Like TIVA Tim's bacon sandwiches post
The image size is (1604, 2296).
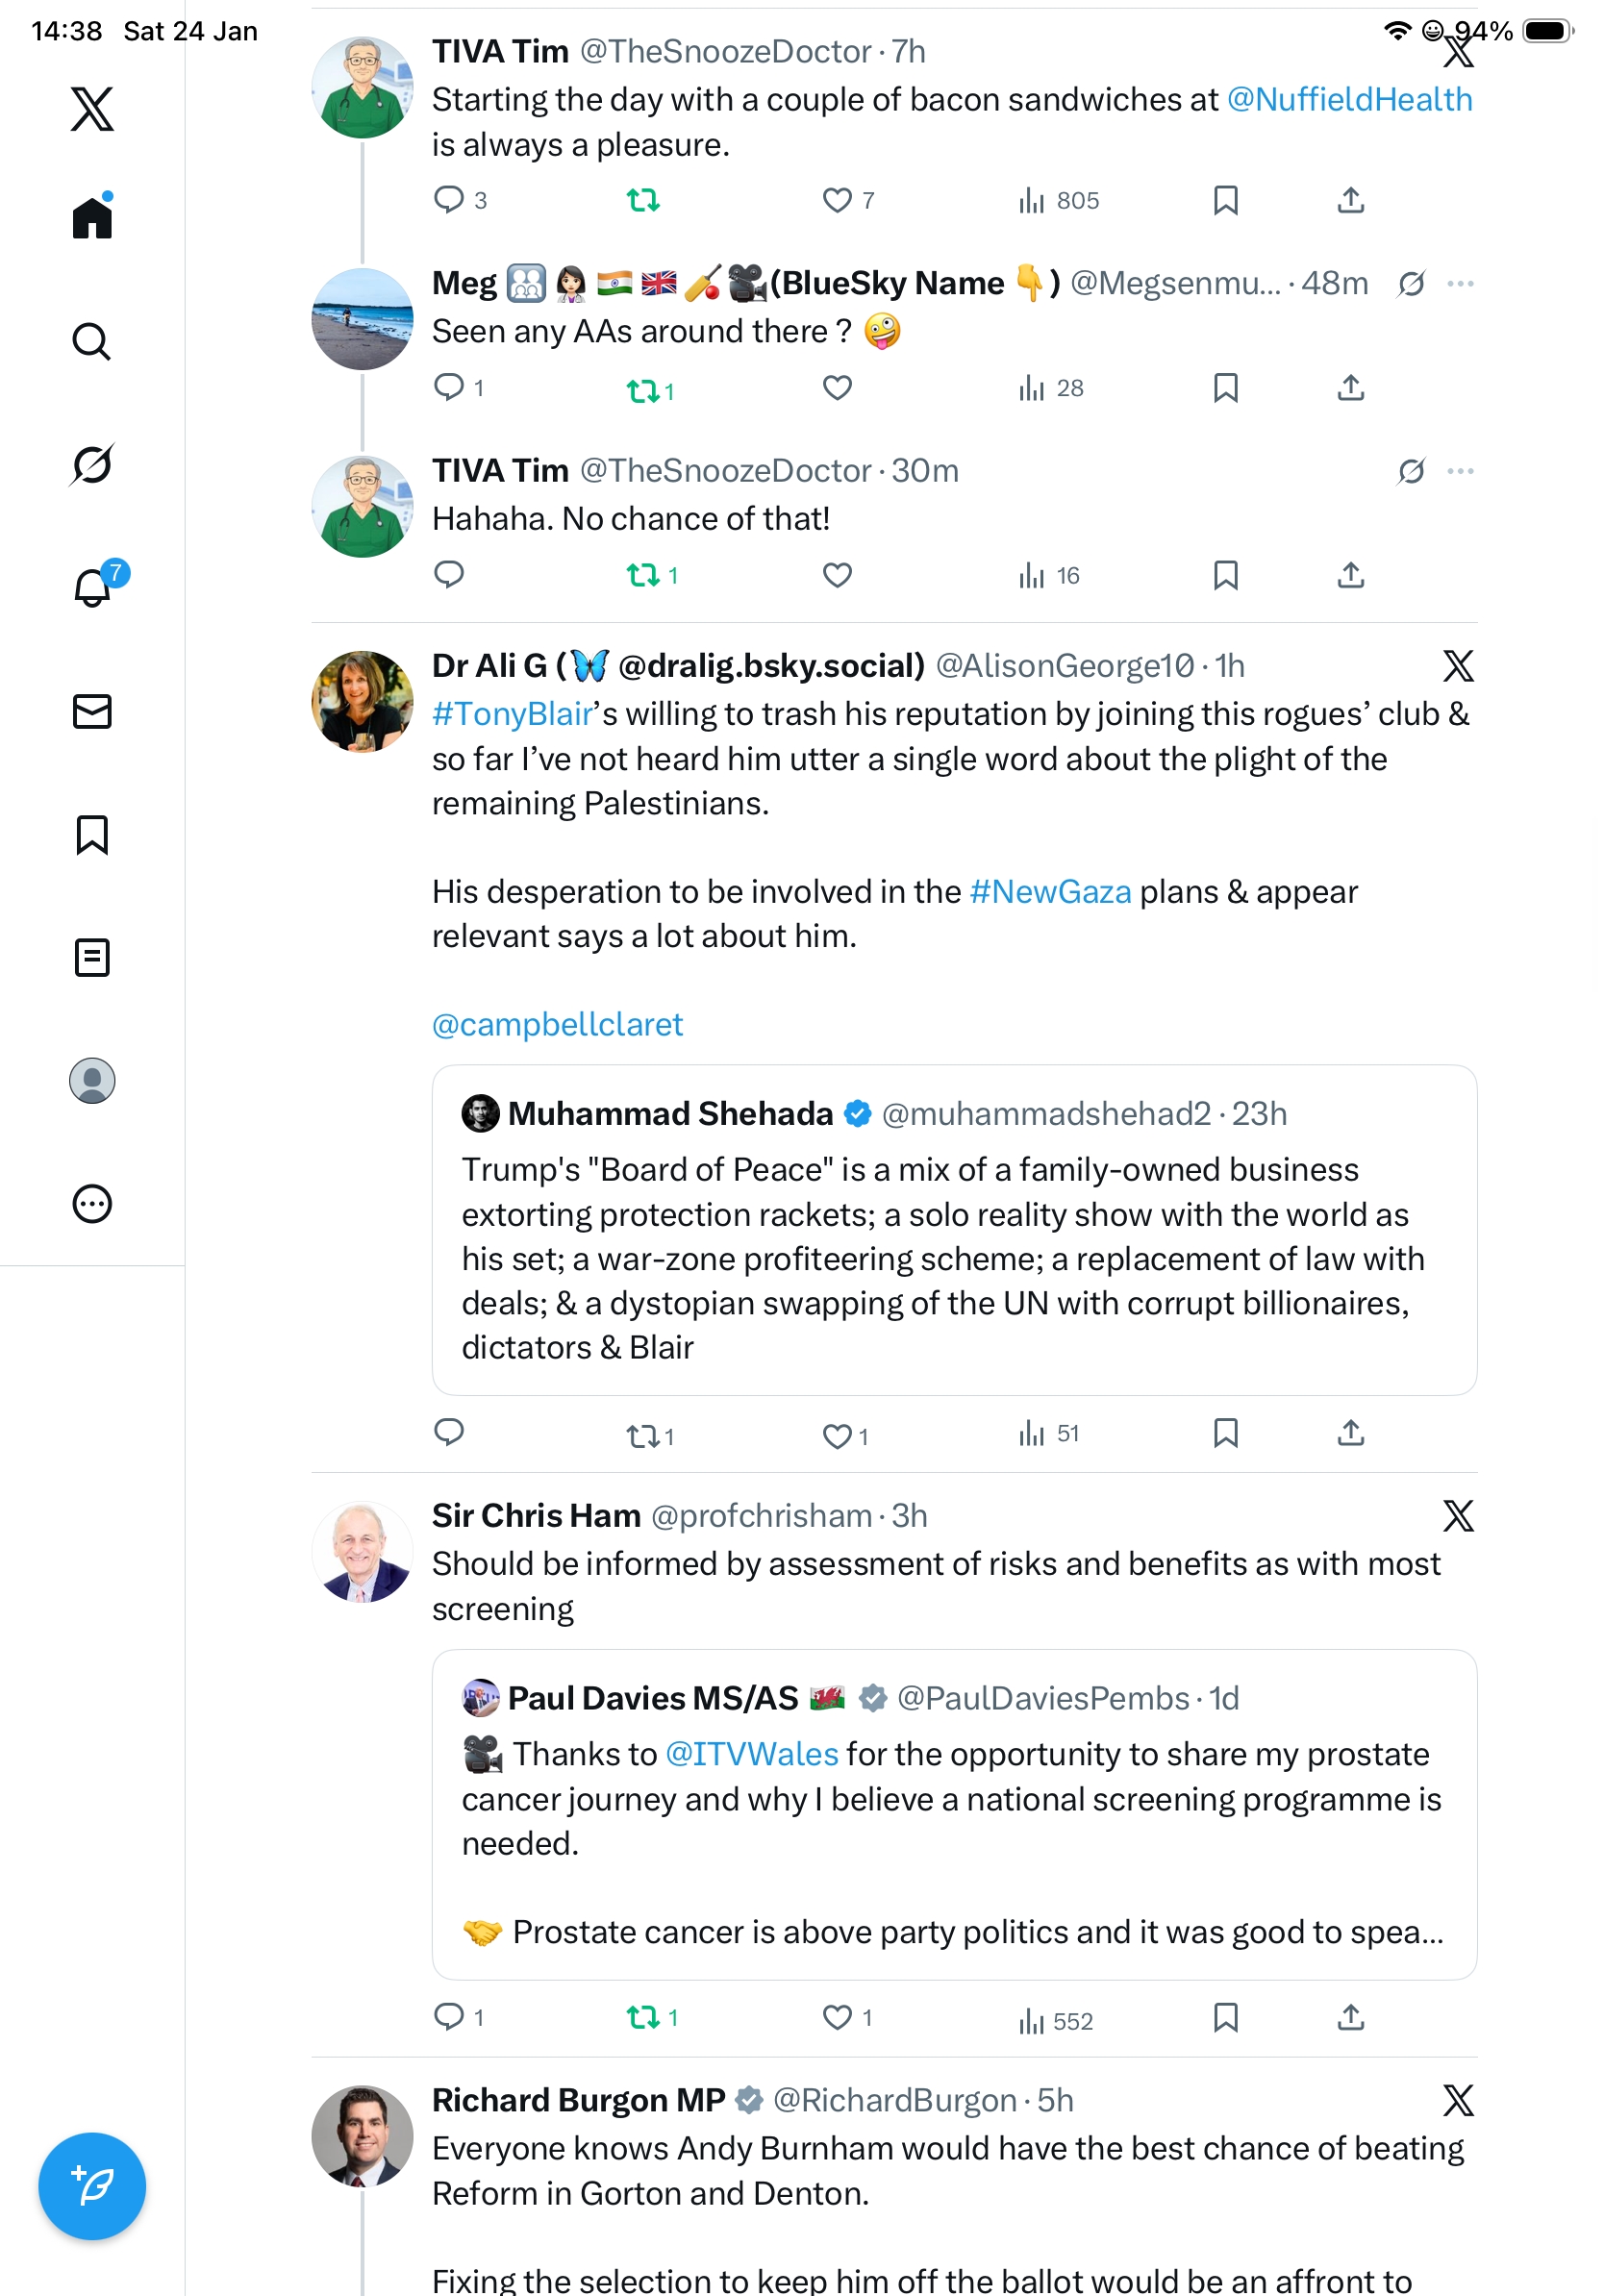point(836,201)
